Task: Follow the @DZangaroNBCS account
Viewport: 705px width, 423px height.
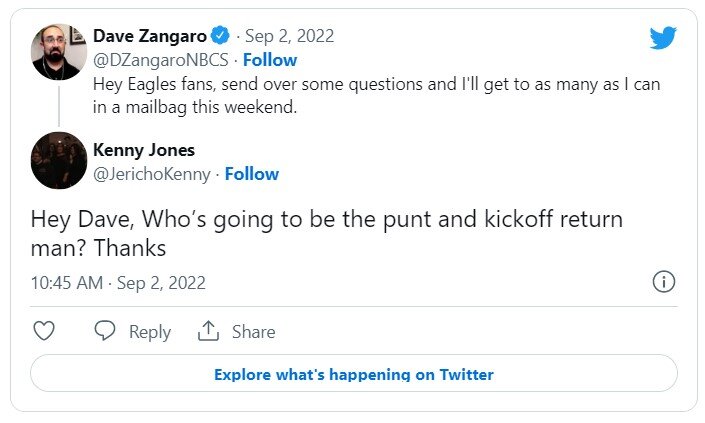Action: point(270,60)
